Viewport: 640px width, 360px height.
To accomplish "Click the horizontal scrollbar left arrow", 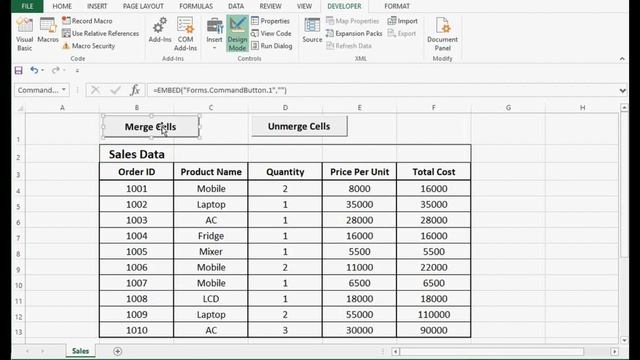I will tap(395, 351).
